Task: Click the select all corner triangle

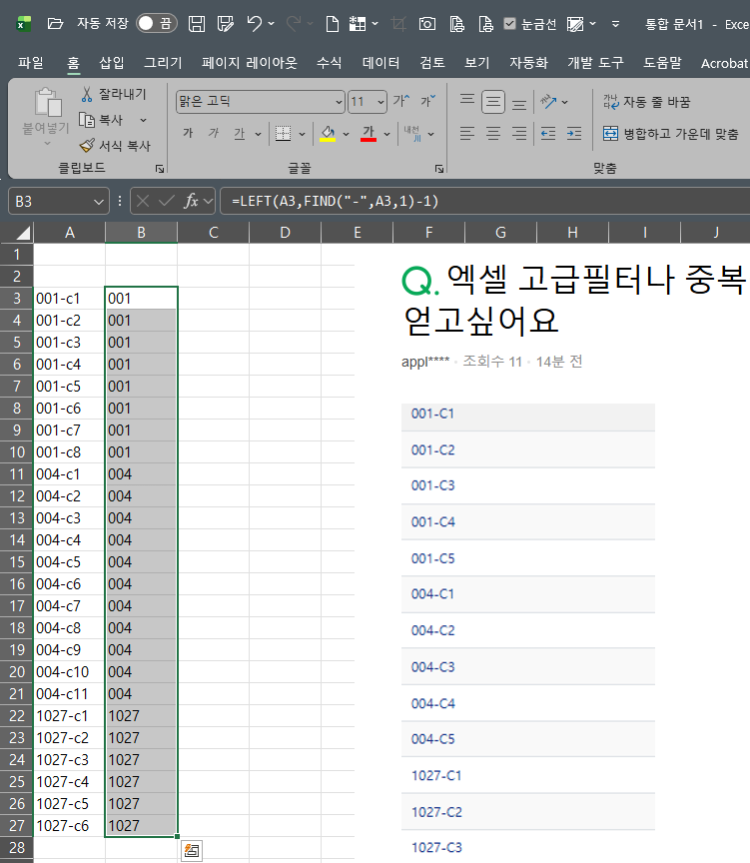Action: click(x=21, y=233)
